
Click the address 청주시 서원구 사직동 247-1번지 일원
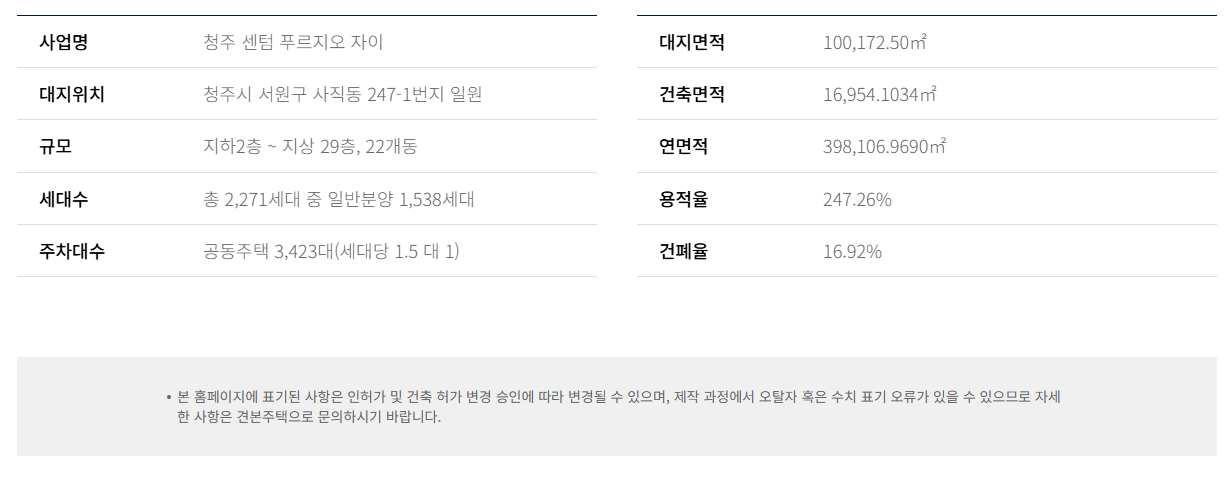tap(342, 94)
